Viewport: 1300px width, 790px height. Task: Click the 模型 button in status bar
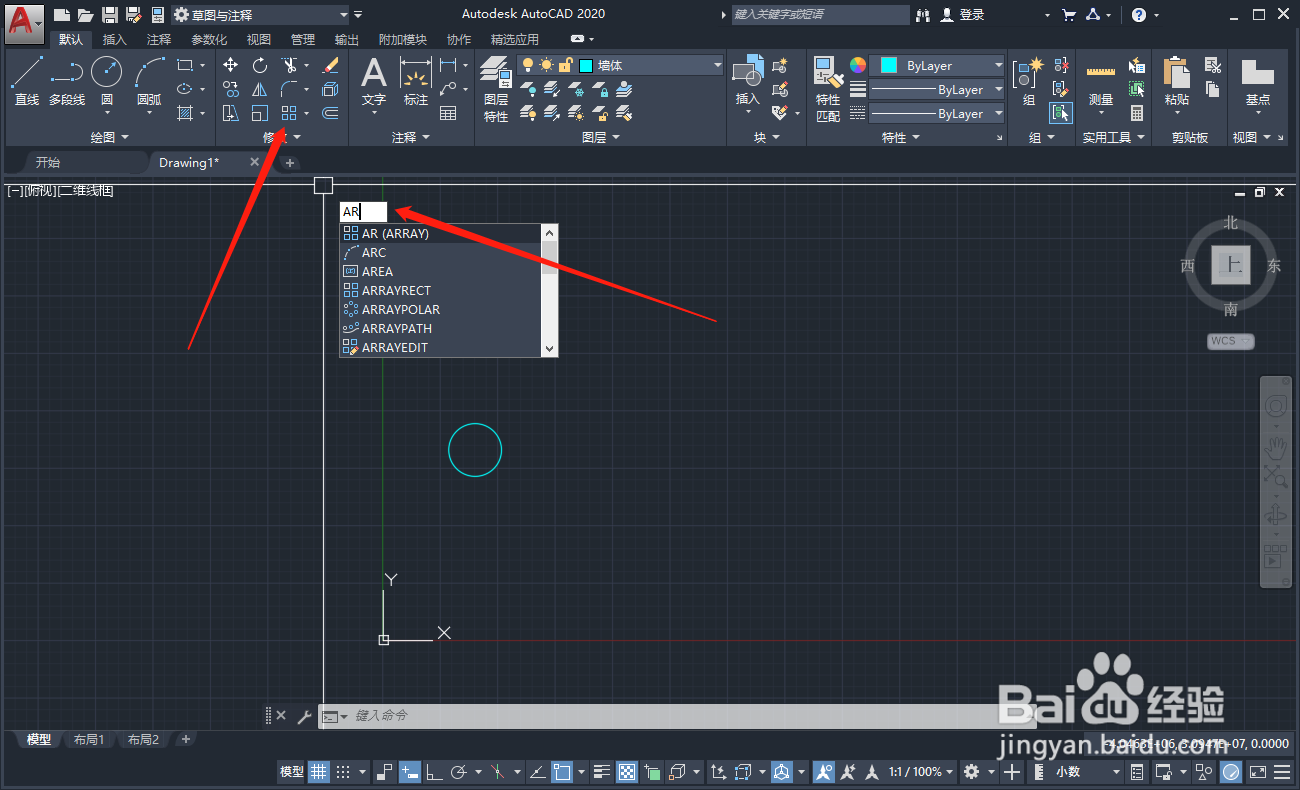(292, 772)
